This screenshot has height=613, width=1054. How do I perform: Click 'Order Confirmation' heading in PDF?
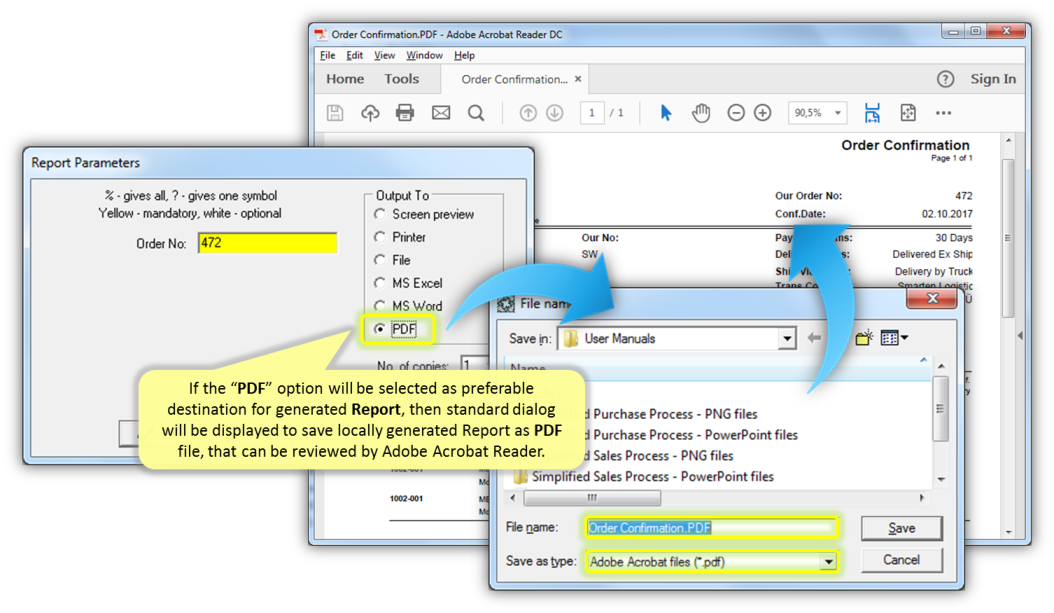click(x=905, y=145)
